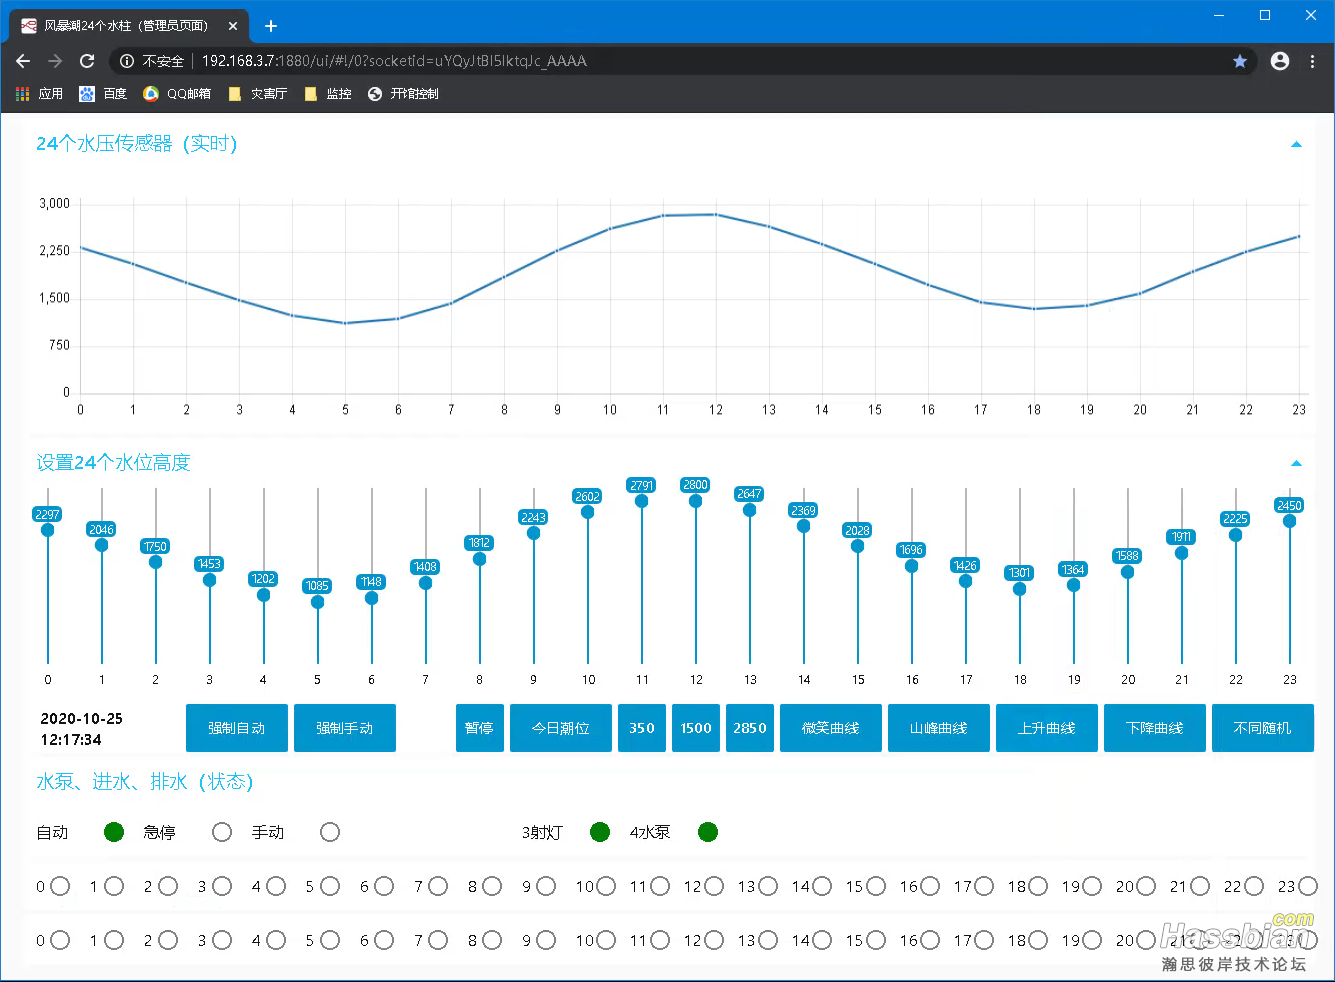Image resolution: width=1335 pixels, height=982 pixels.
Task: Reload the page with refresh icon
Action: (x=87, y=61)
